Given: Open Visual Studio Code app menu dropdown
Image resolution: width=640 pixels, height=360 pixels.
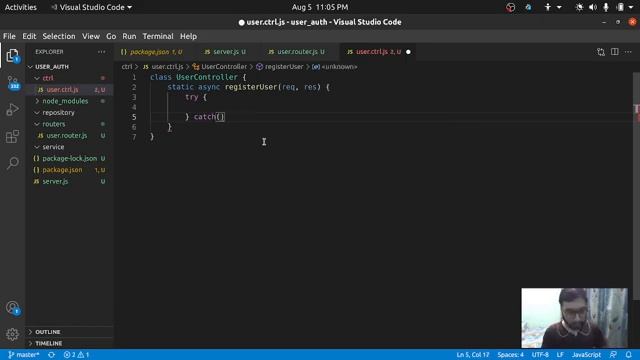Looking at the screenshot, I should (x=92, y=7).
